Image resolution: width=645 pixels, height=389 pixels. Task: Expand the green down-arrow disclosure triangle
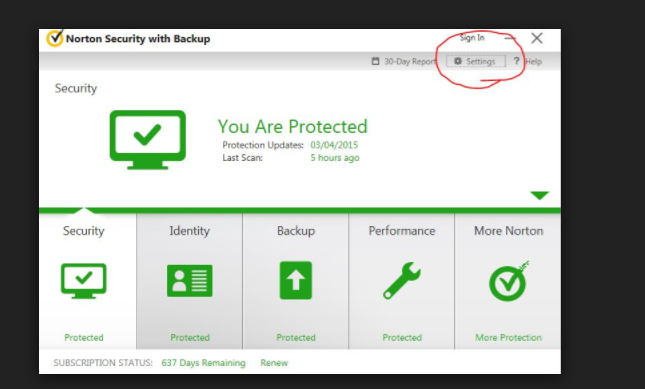coord(539,195)
